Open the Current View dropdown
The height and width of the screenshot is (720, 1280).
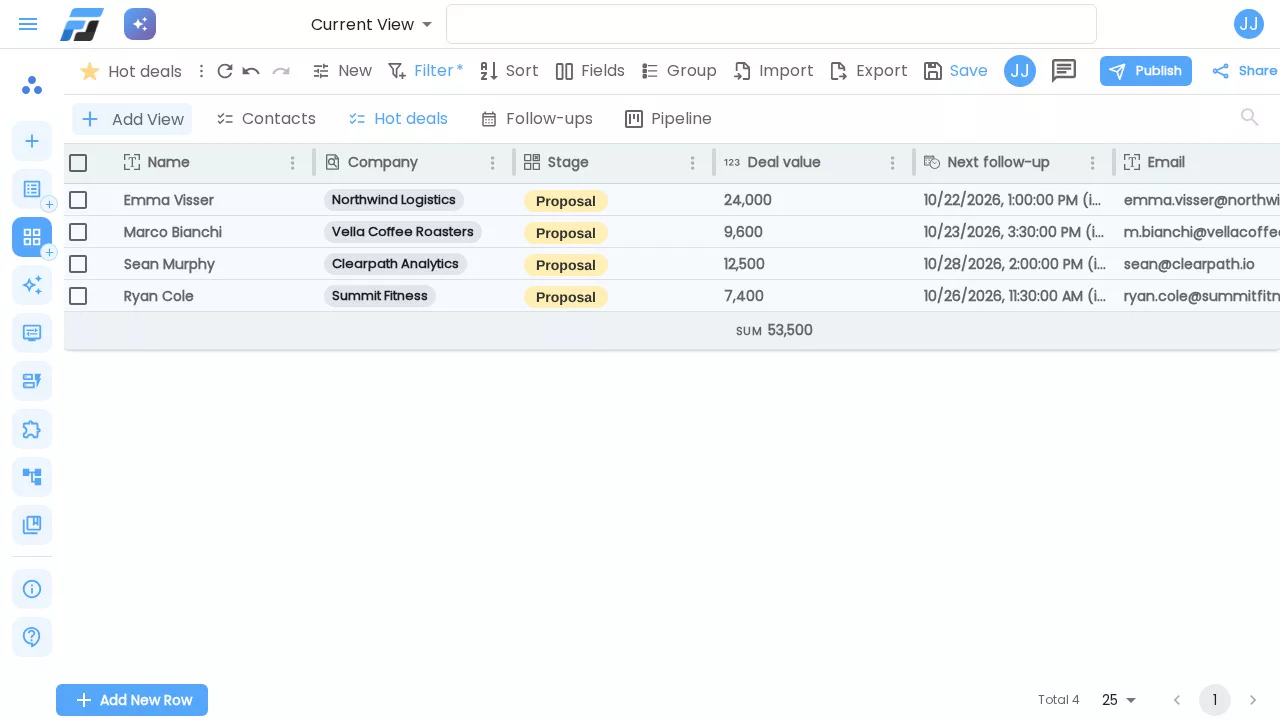[x=372, y=24]
